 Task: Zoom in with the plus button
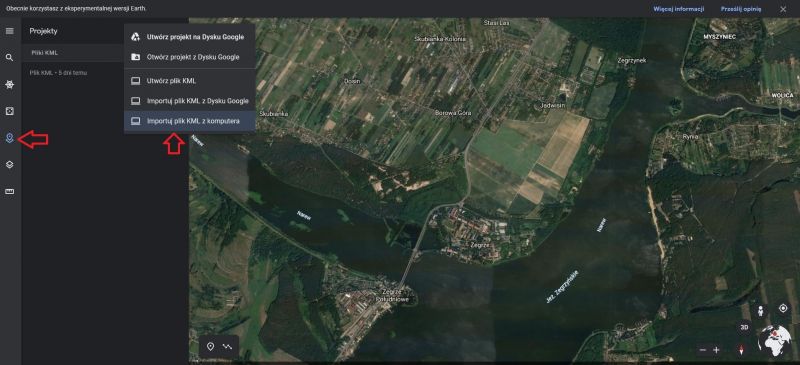pos(716,350)
